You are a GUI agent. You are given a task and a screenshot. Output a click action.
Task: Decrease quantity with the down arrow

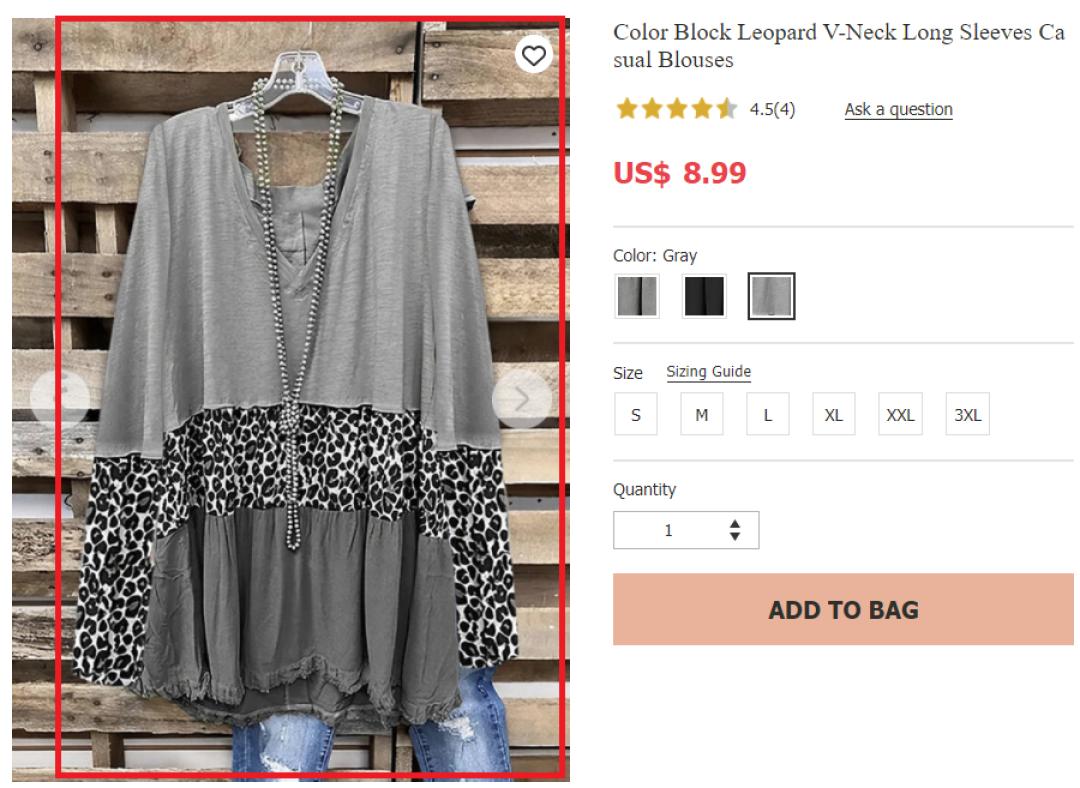point(736,537)
